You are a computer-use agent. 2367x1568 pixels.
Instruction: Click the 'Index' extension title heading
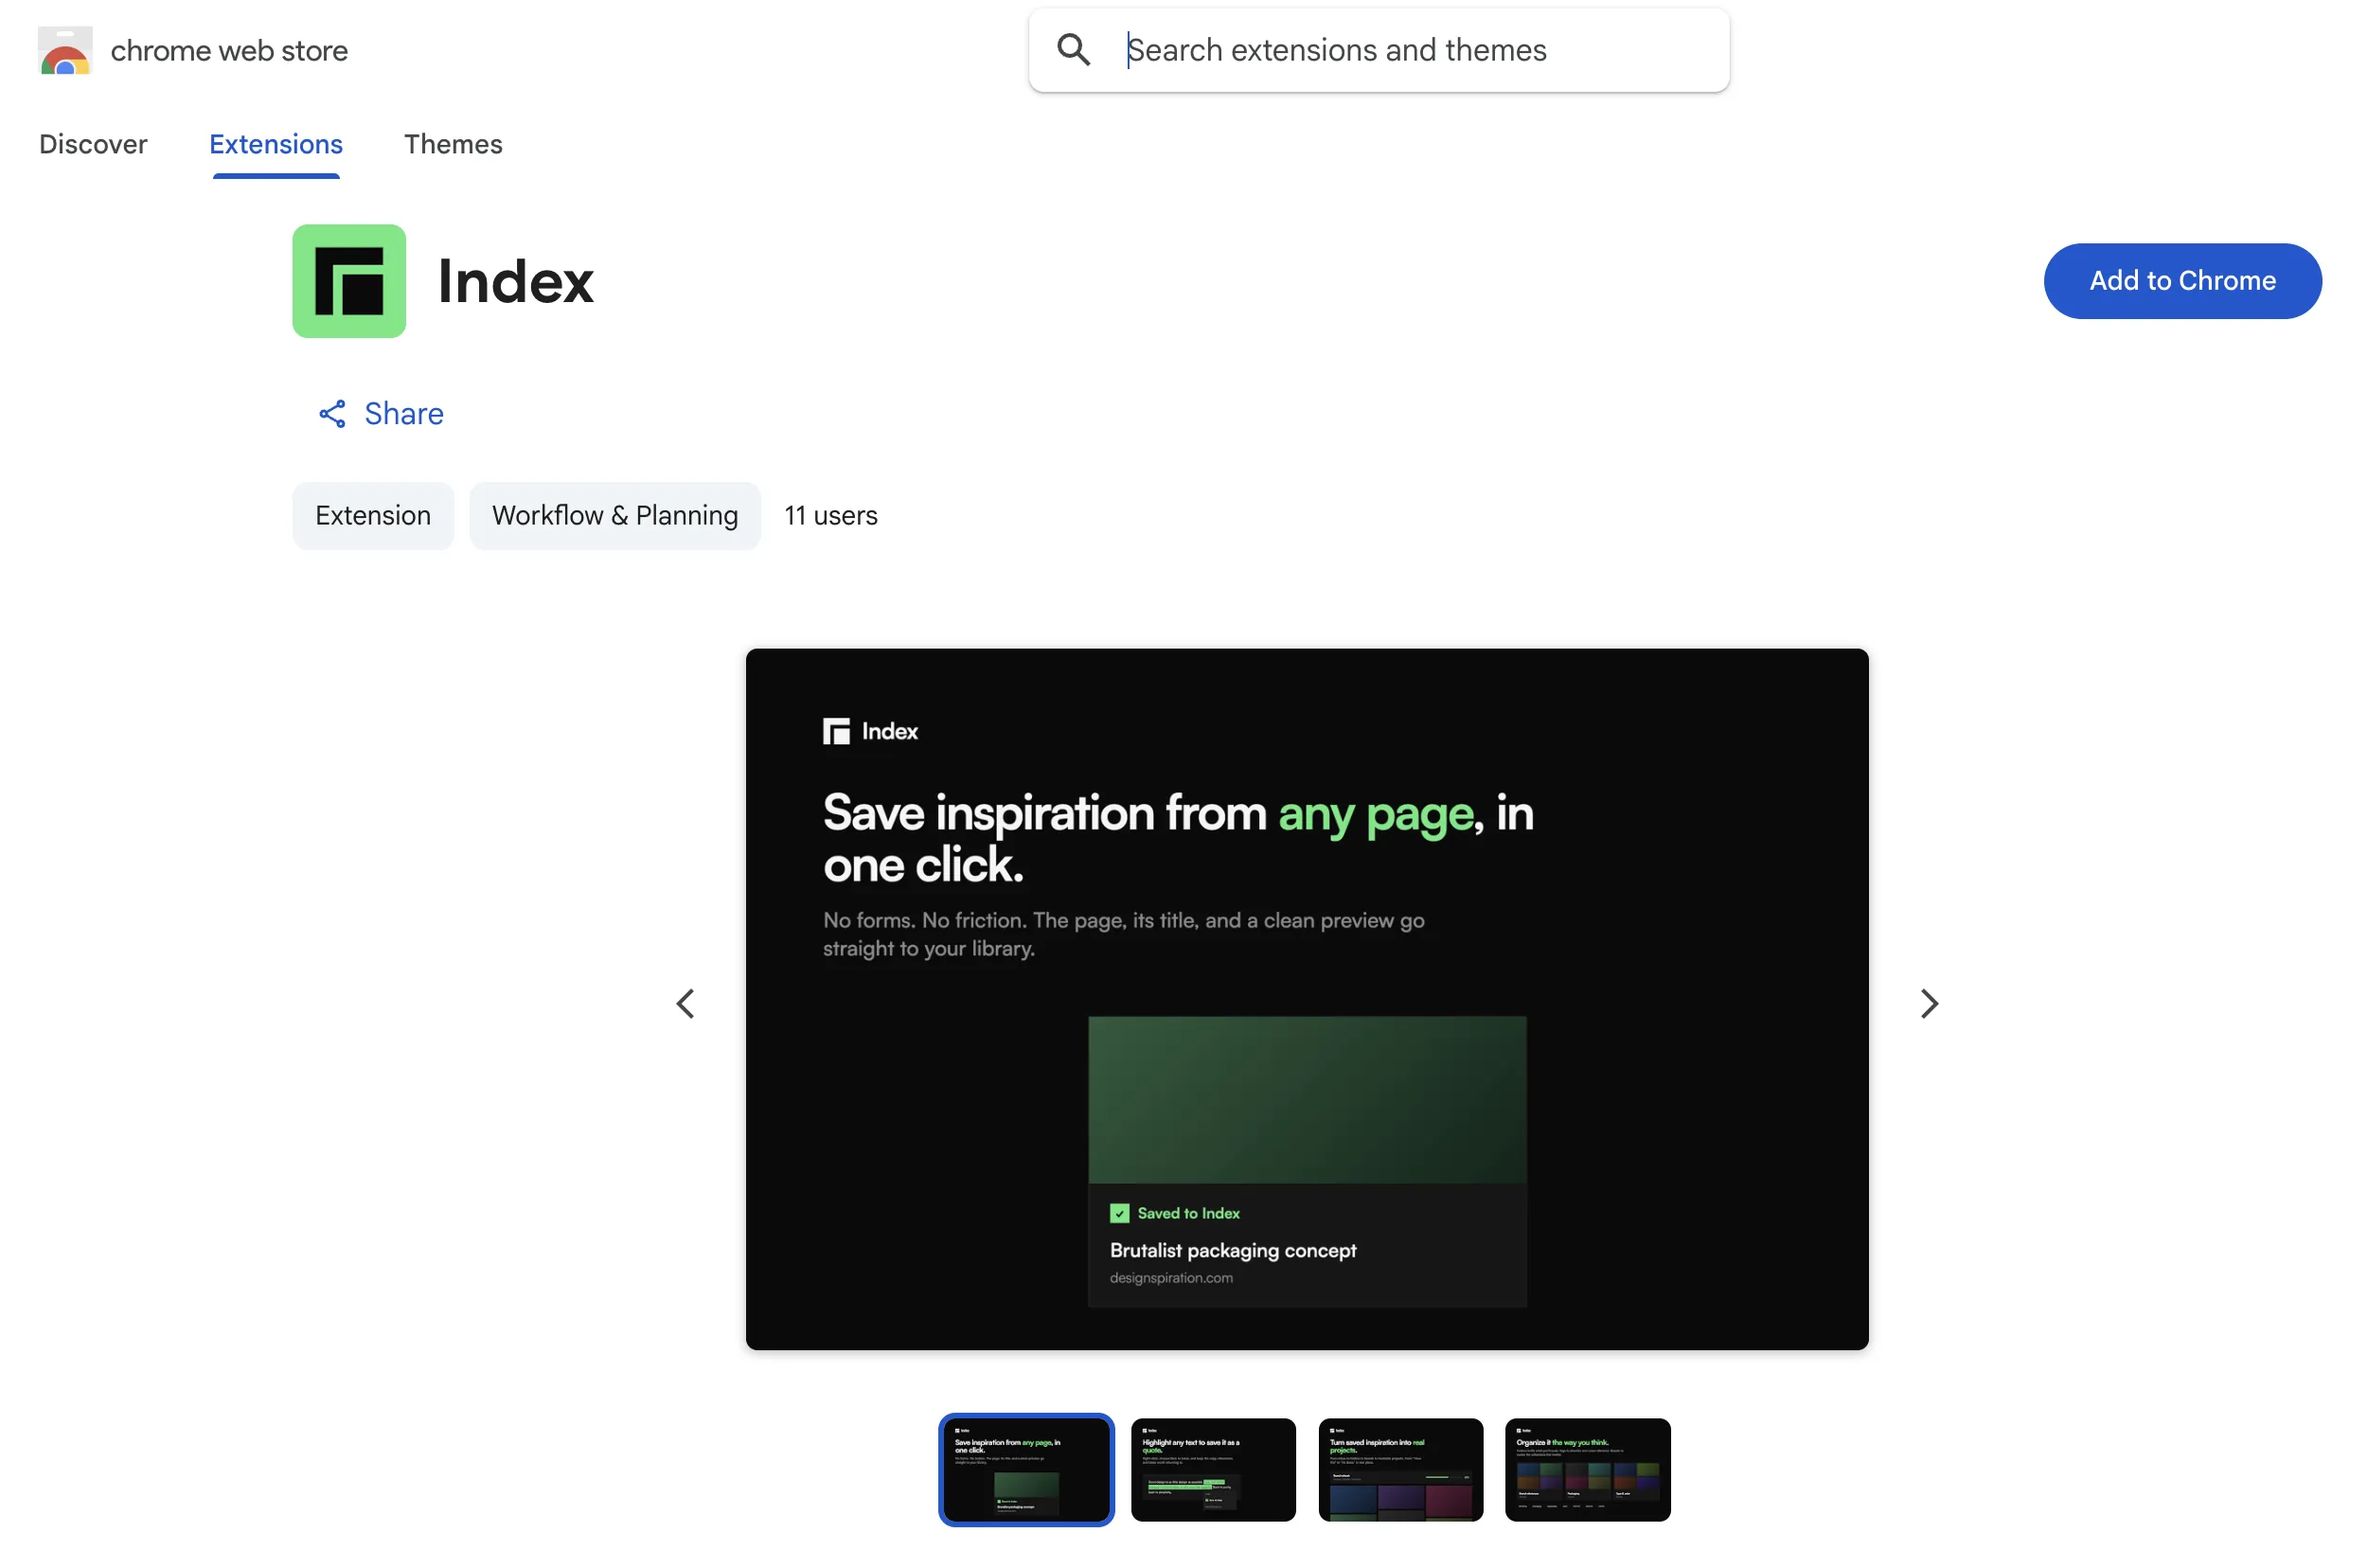point(515,281)
